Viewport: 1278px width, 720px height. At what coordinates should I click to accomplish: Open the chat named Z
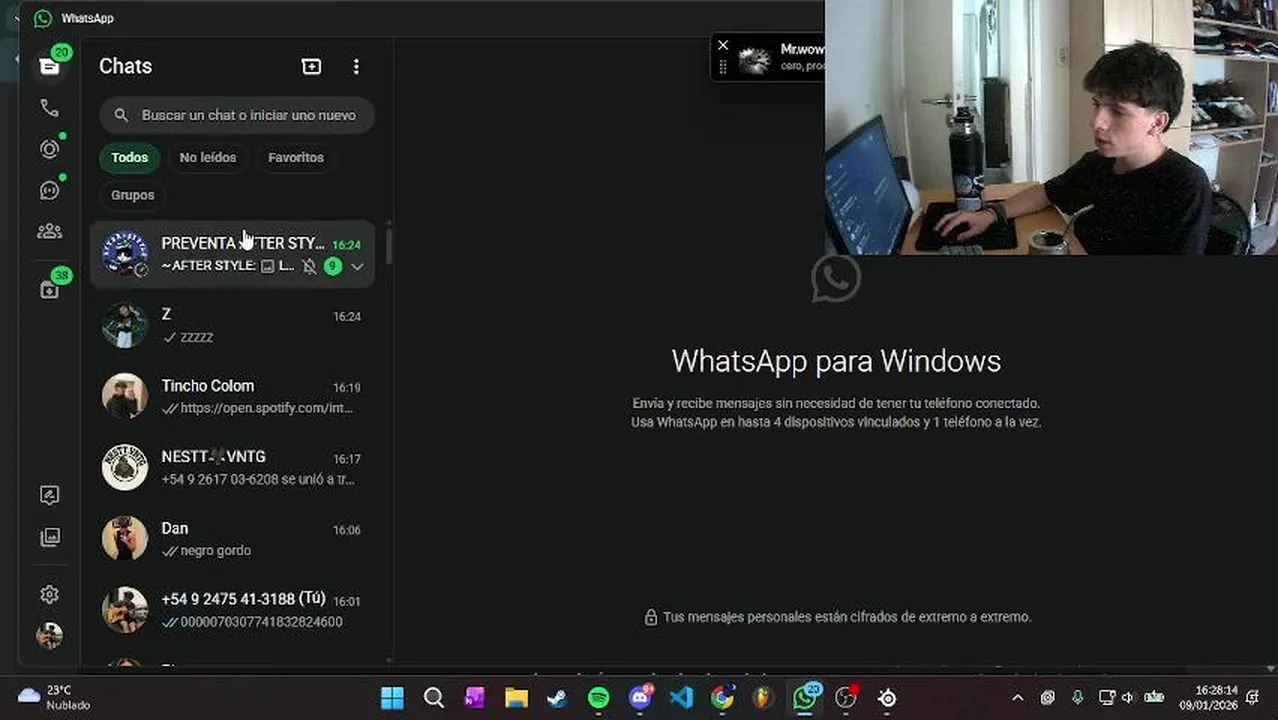[x=233, y=325]
